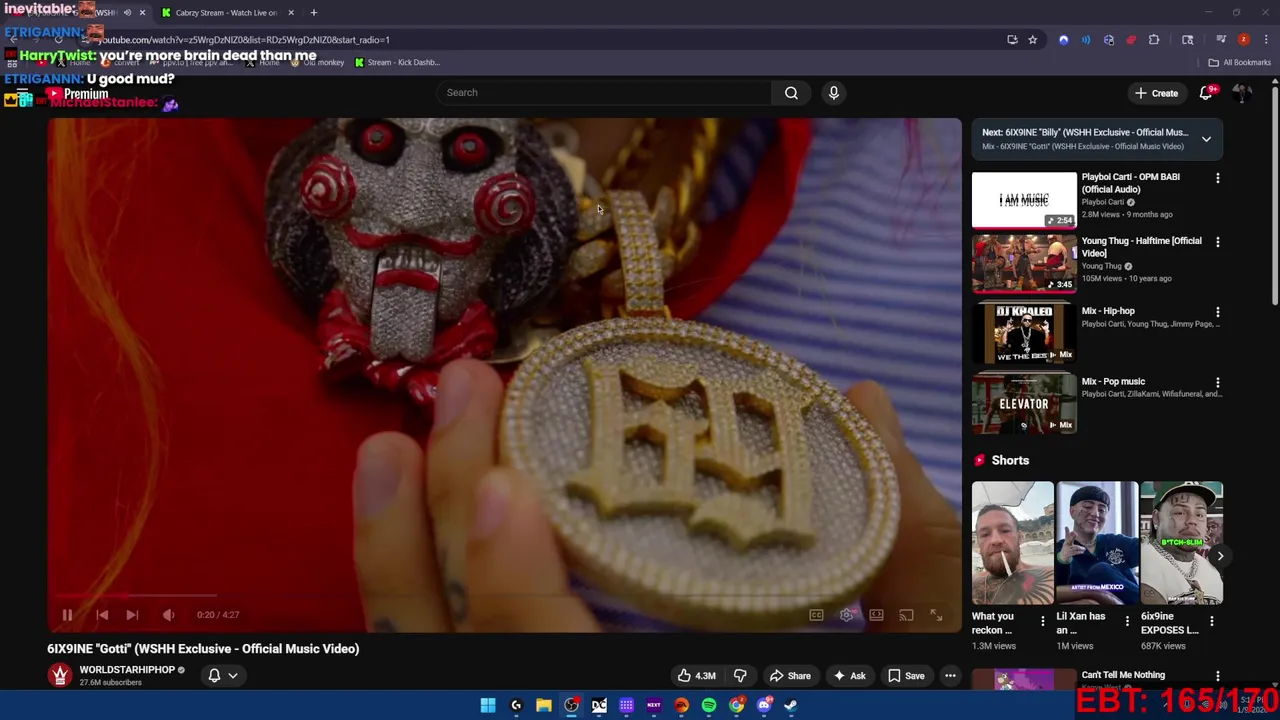The image size is (1280, 720).
Task: Mute the video player volume
Action: [168, 615]
